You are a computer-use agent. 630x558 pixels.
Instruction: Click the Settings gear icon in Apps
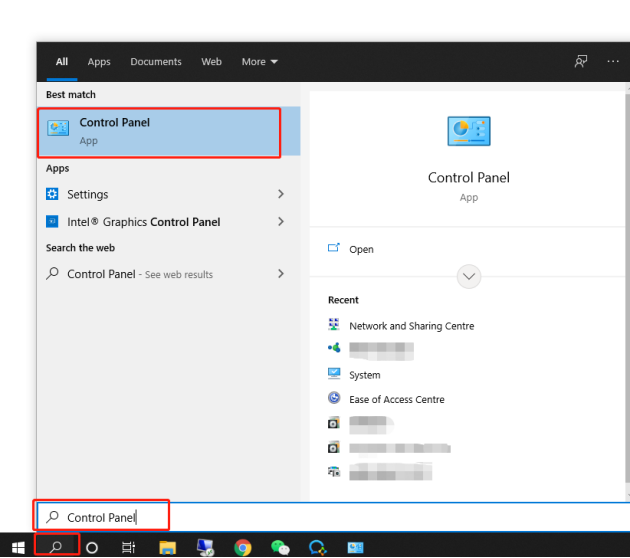click(x=52, y=194)
